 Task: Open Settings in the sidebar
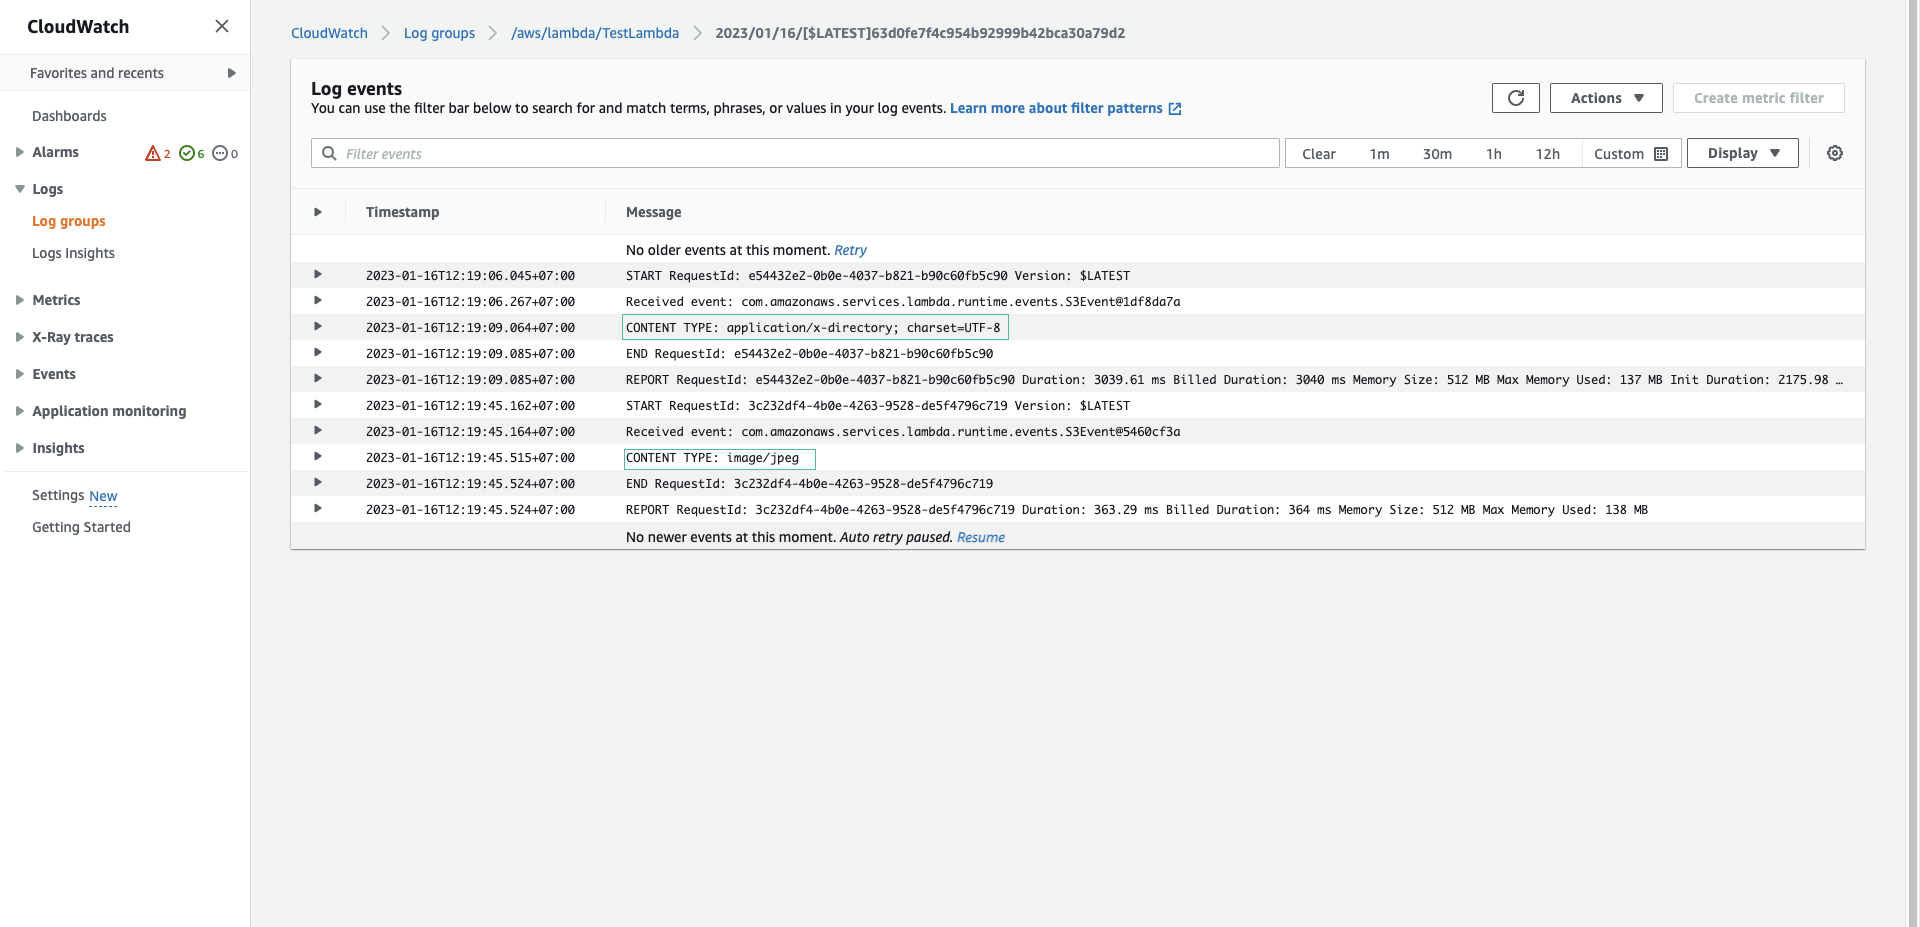tap(58, 495)
